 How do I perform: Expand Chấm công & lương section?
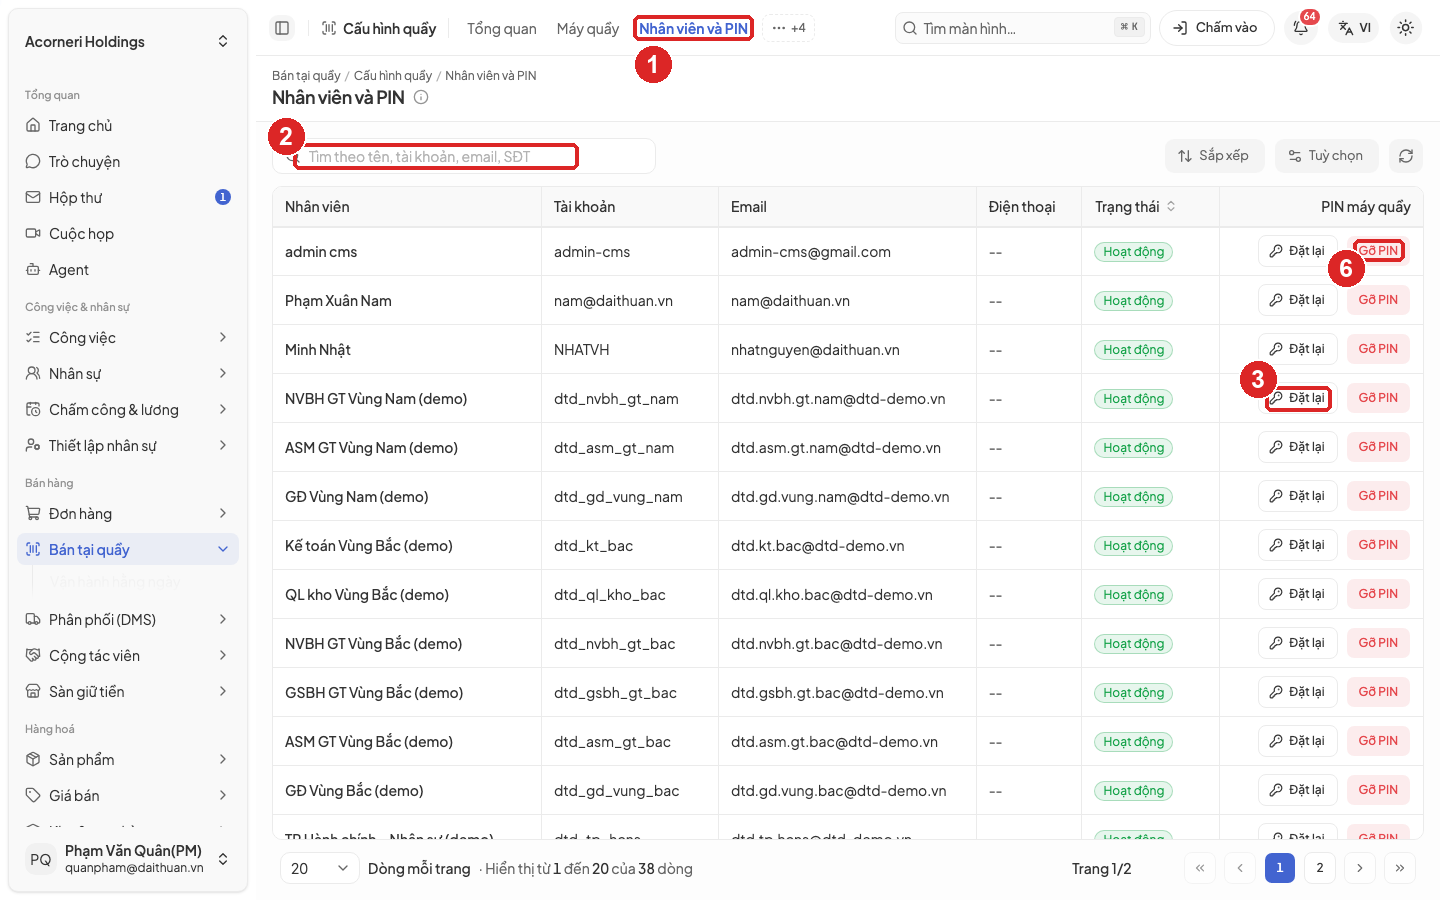[x=128, y=410]
